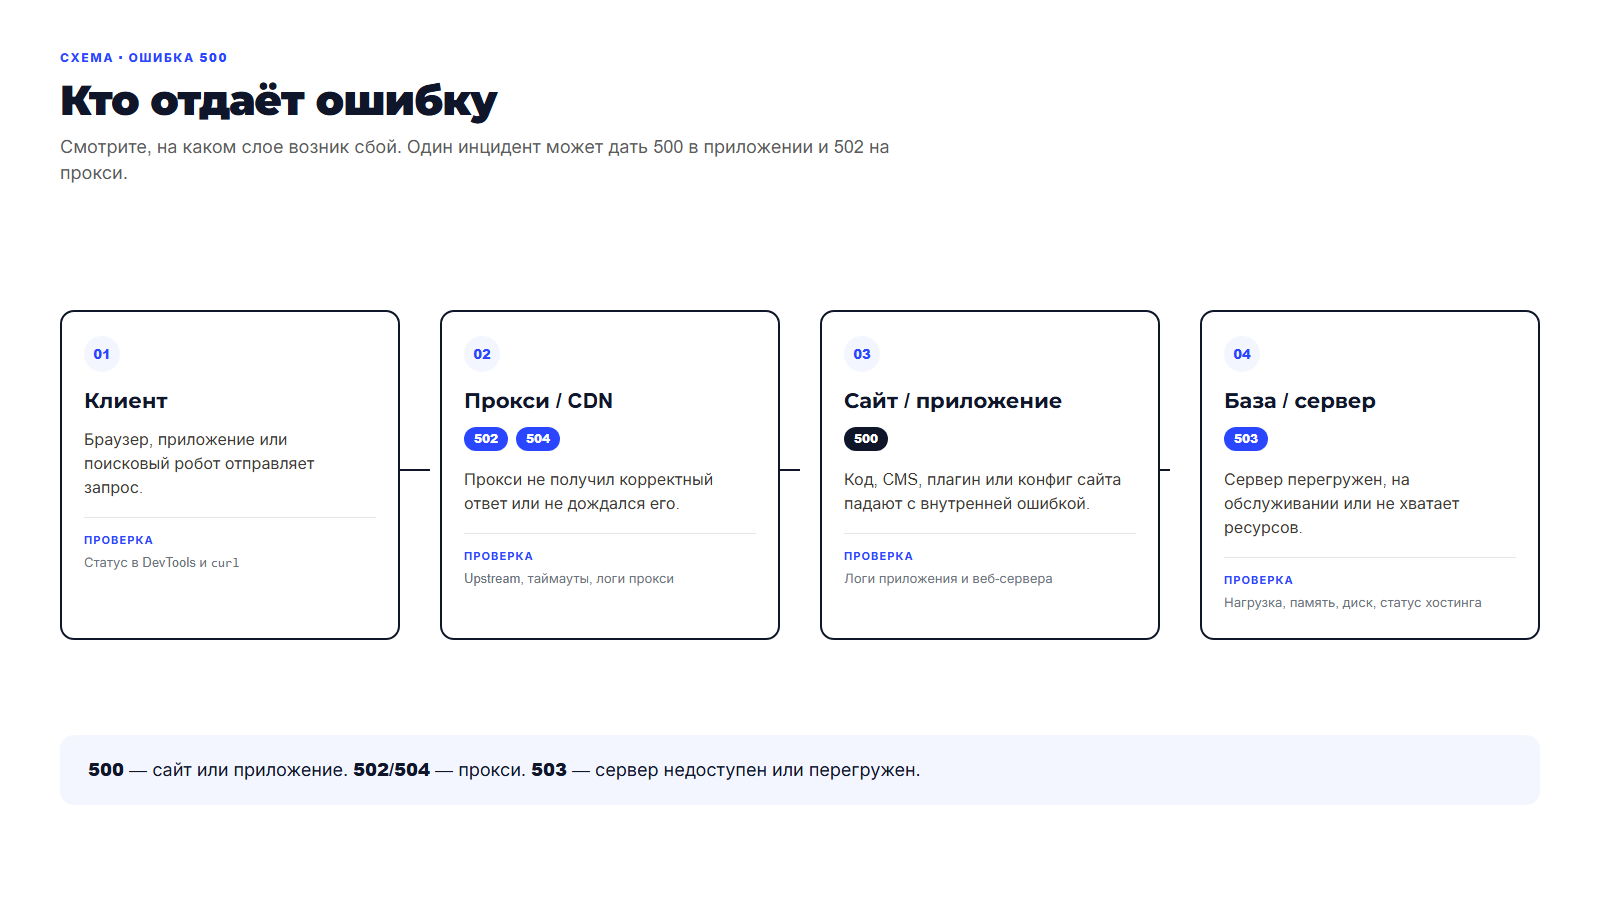Click the 'СХЕМА · ОШИБКА 500' header label

(x=144, y=58)
